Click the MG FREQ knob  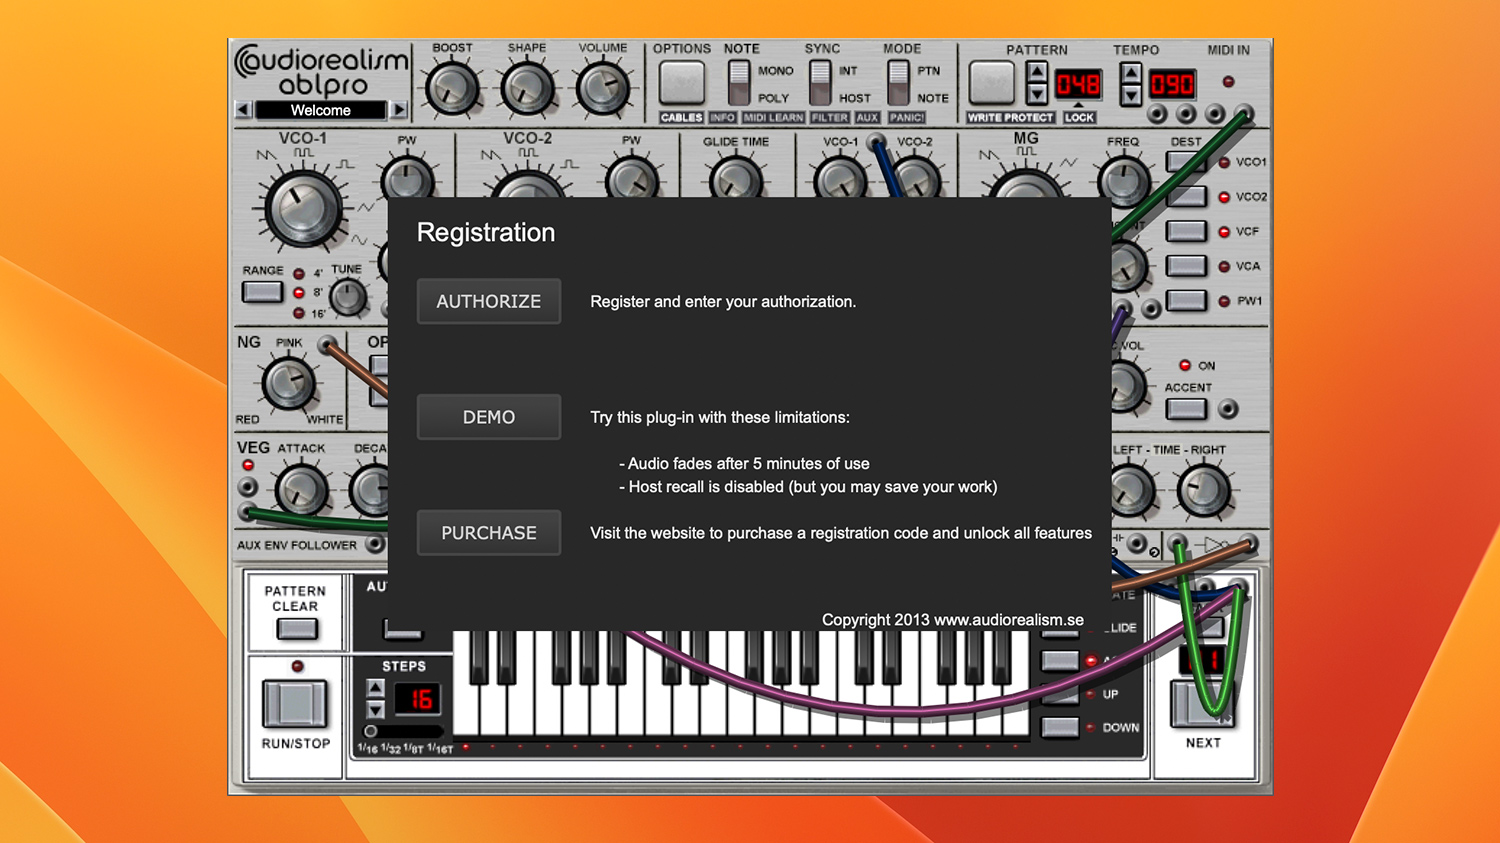(1123, 181)
